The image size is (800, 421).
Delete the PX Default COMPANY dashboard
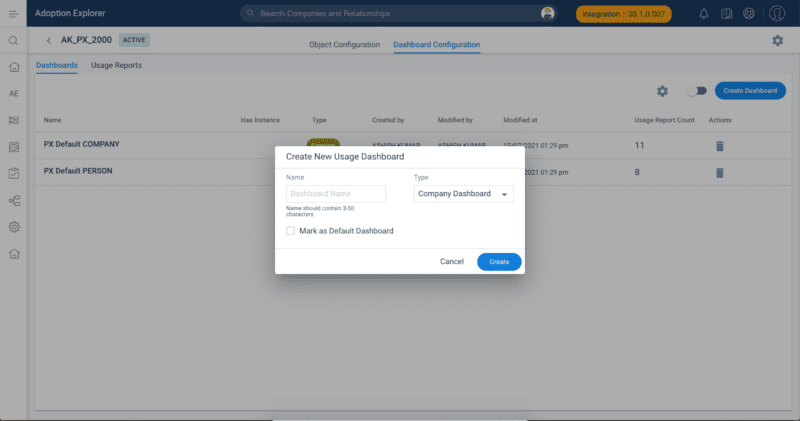718,146
